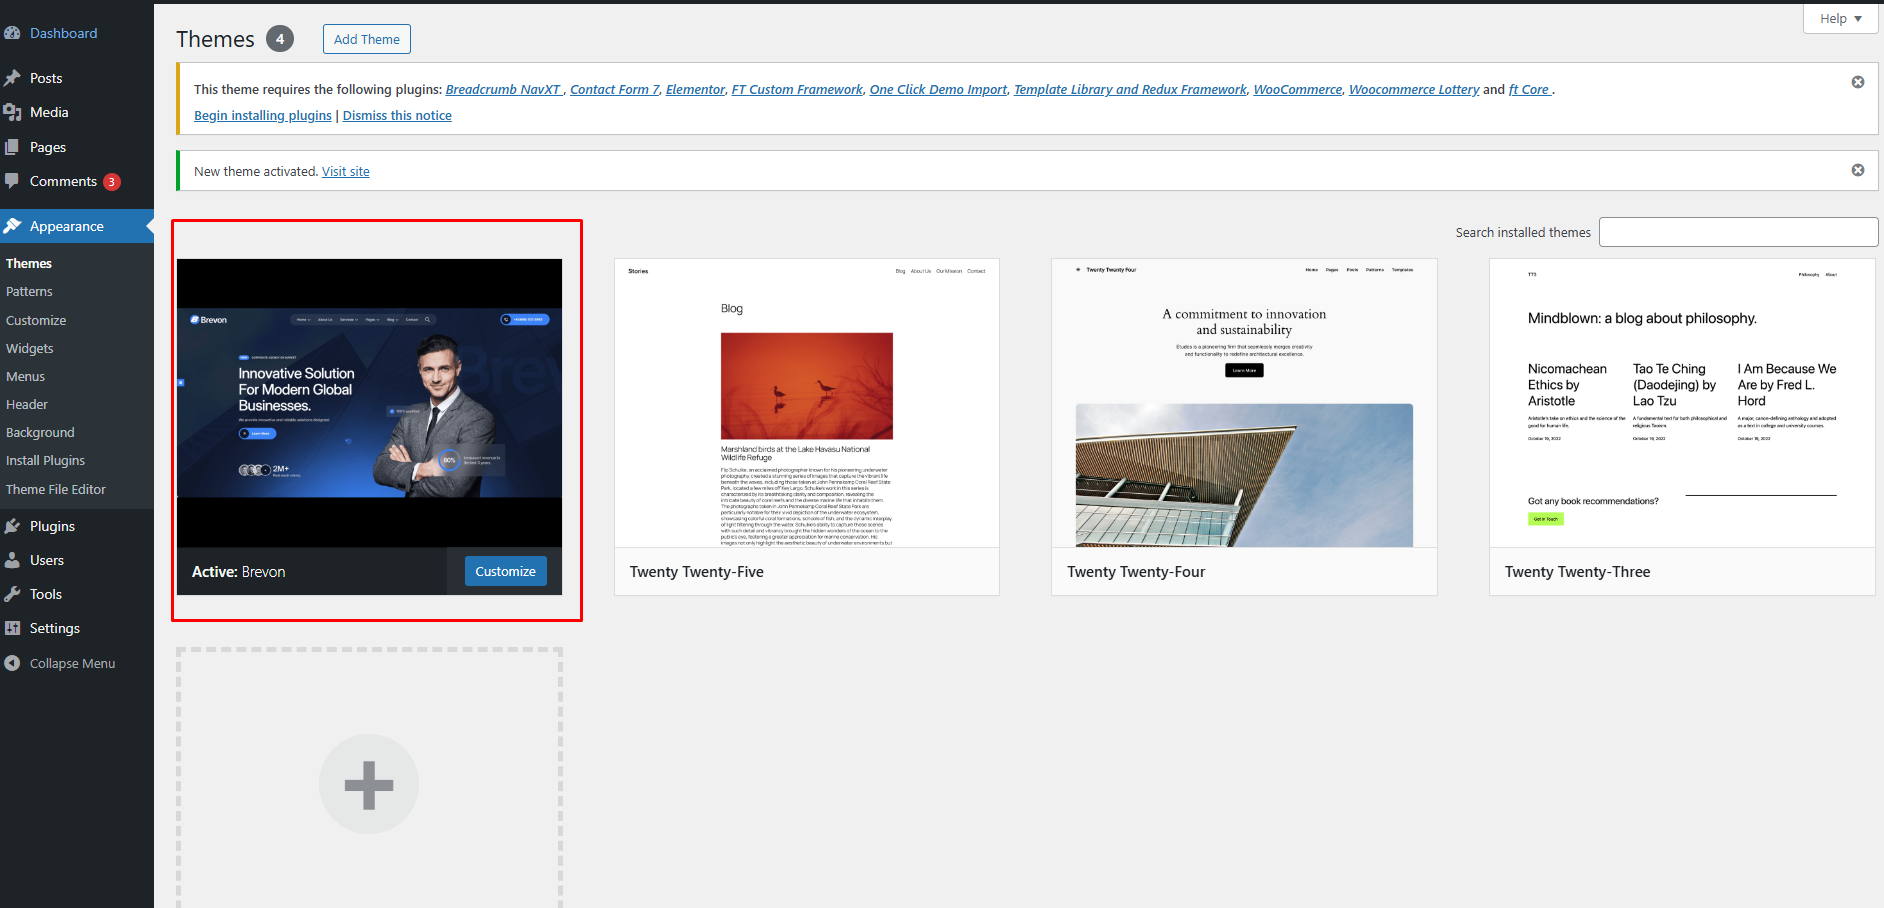Close the New theme activated notice
1884x908 pixels.
tap(1857, 170)
